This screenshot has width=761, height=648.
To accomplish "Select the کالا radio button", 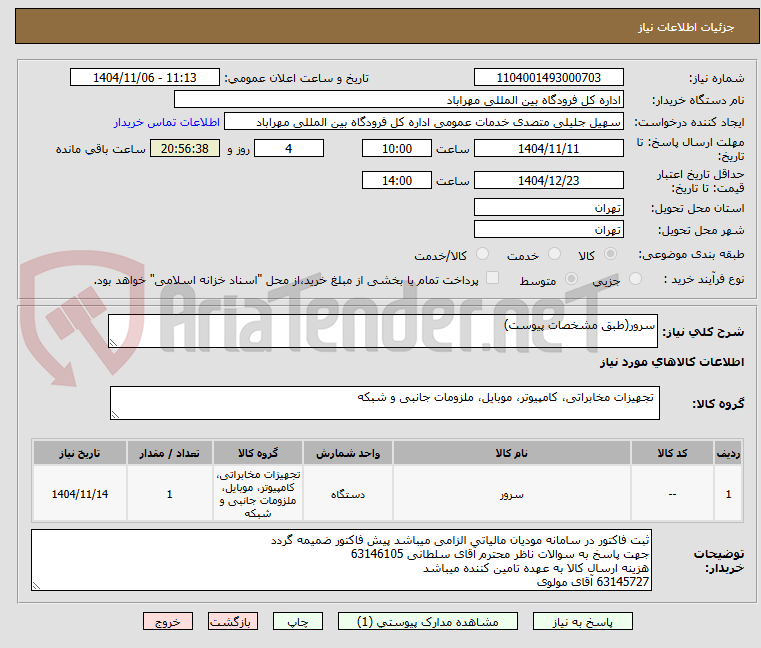I will click(x=611, y=254).
